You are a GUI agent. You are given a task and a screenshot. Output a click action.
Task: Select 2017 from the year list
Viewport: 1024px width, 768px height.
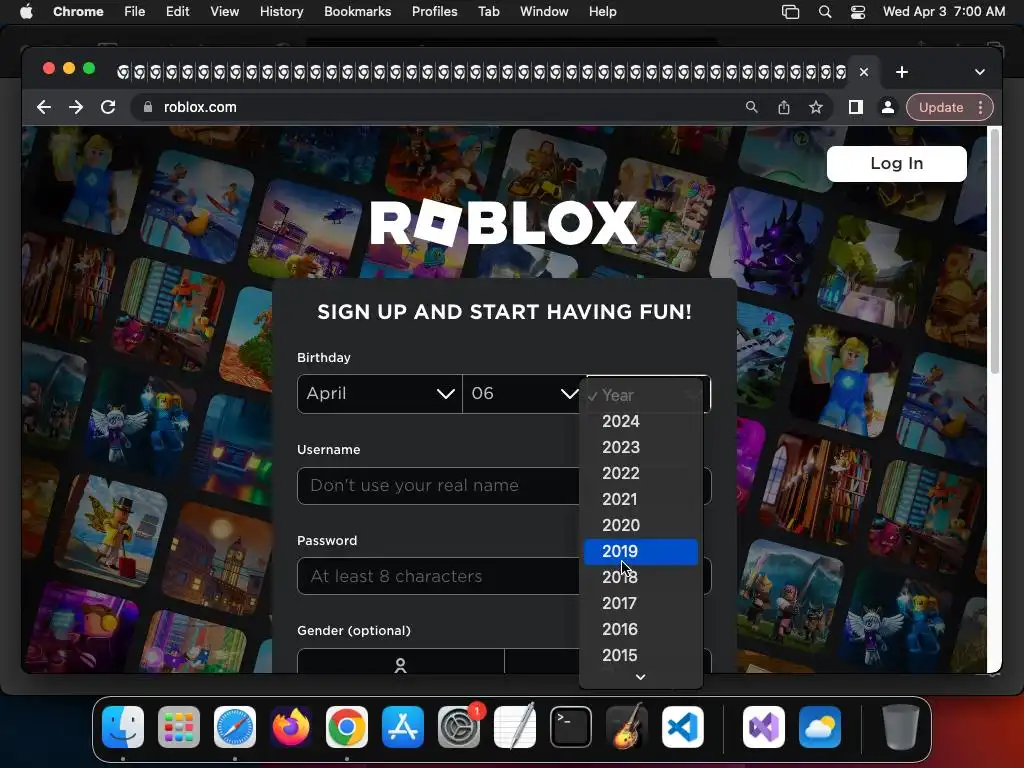coord(641,603)
